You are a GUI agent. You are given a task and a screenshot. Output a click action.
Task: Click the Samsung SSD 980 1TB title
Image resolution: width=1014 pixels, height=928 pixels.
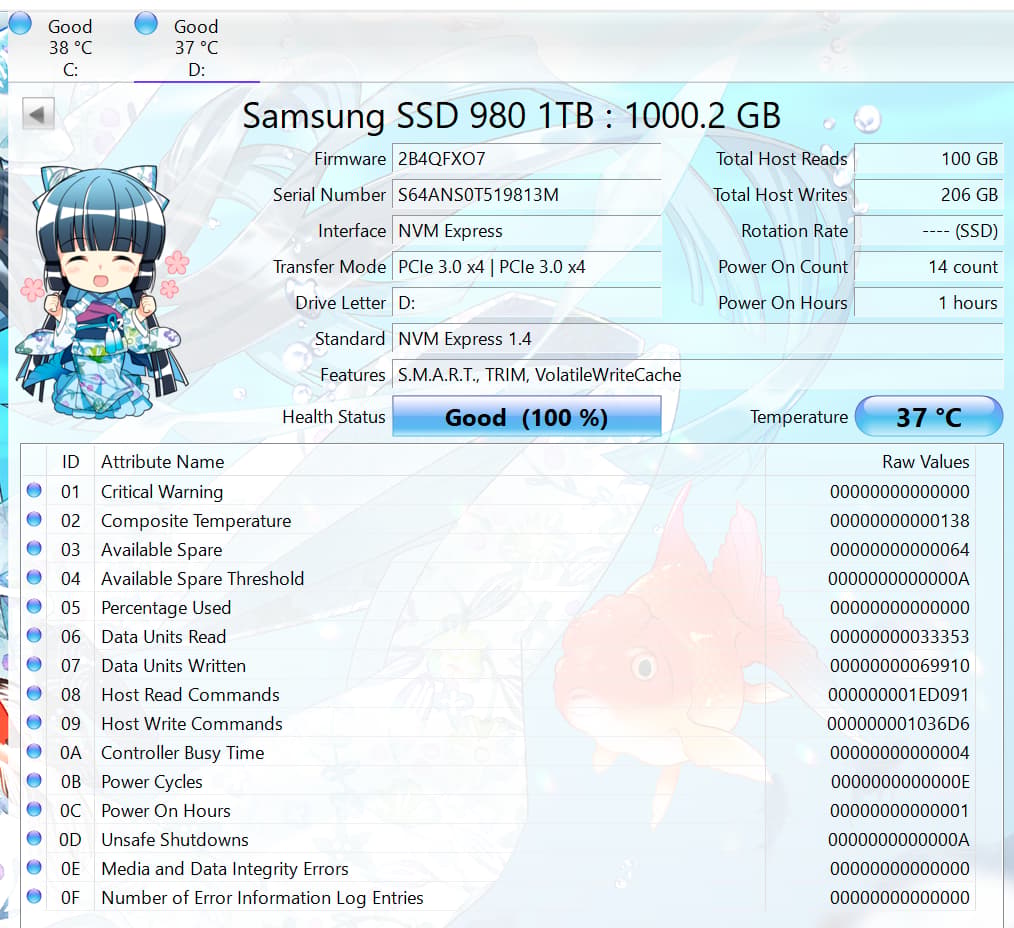tap(511, 116)
